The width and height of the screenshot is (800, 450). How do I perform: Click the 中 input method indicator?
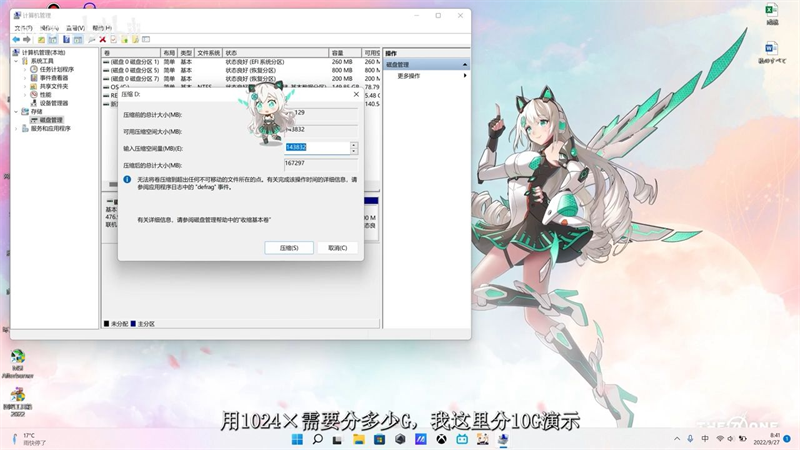pos(705,439)
